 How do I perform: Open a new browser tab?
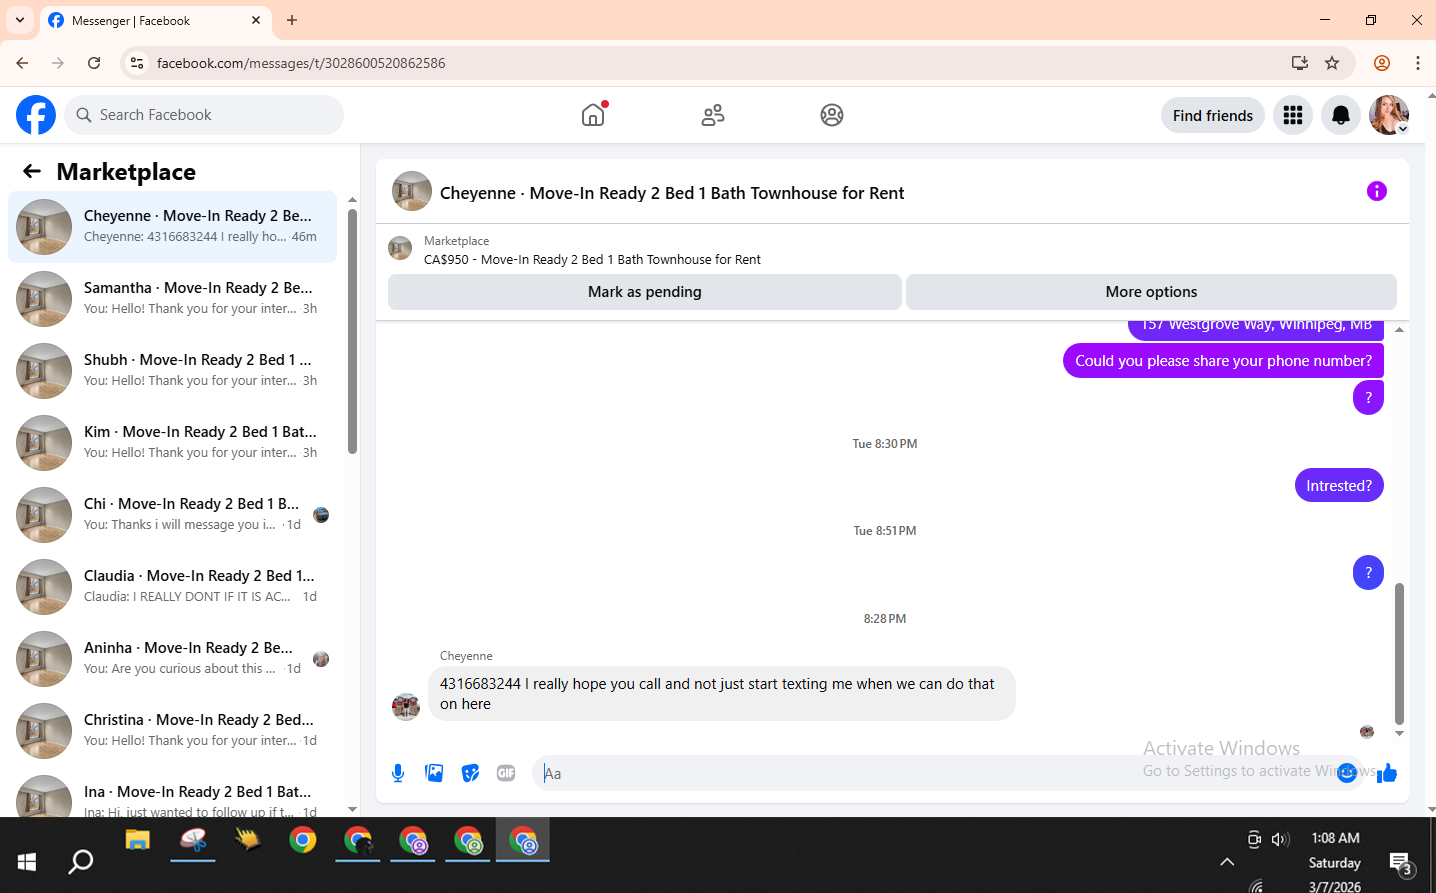(292, 20)
